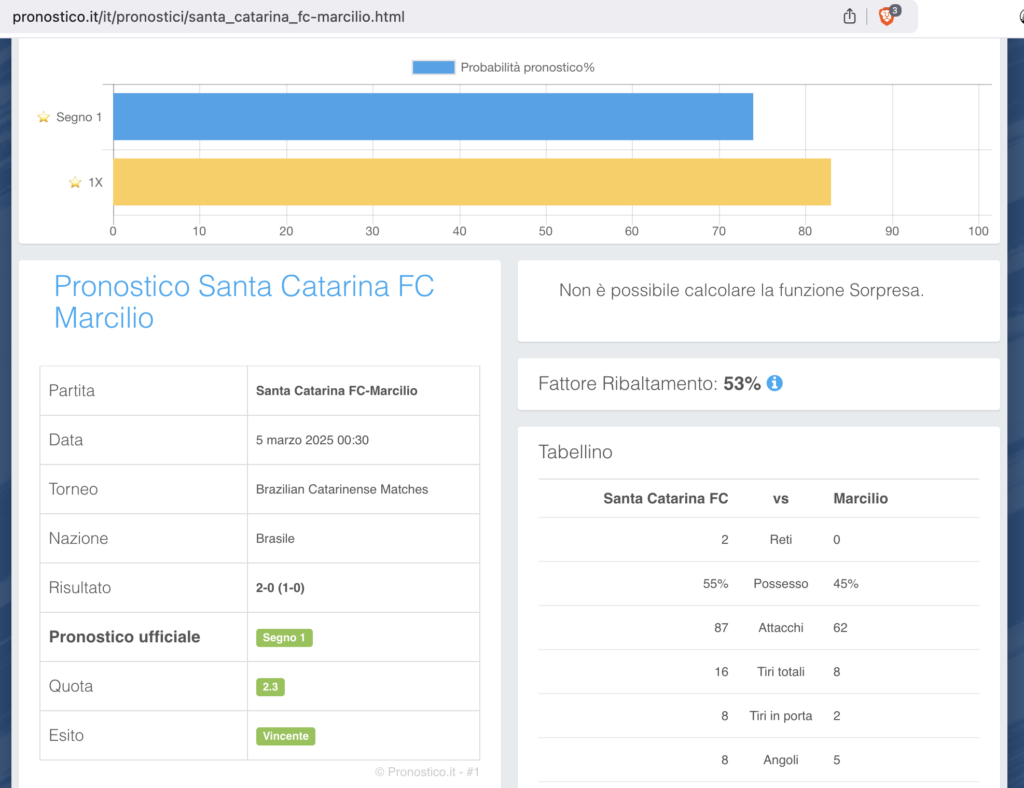Click the Tabellino section heading
Viewport: 1024px width, 788px height.
pos(575,452)
